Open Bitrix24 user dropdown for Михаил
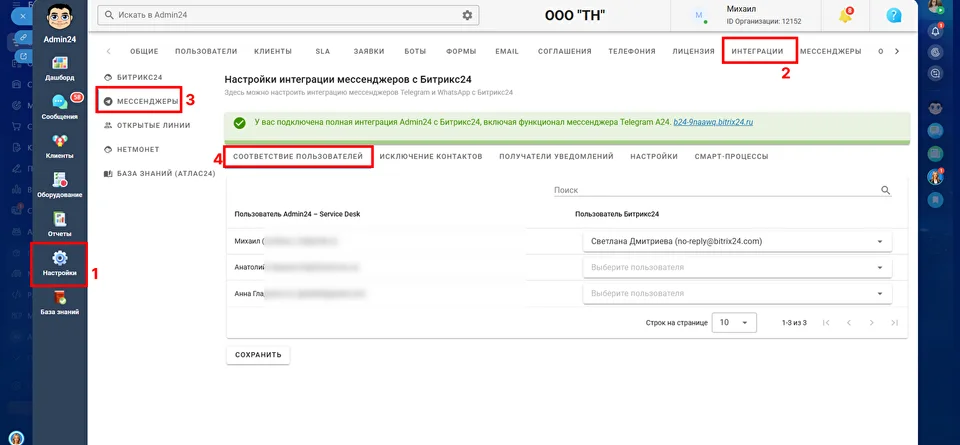960x445 pixels. 737,241
